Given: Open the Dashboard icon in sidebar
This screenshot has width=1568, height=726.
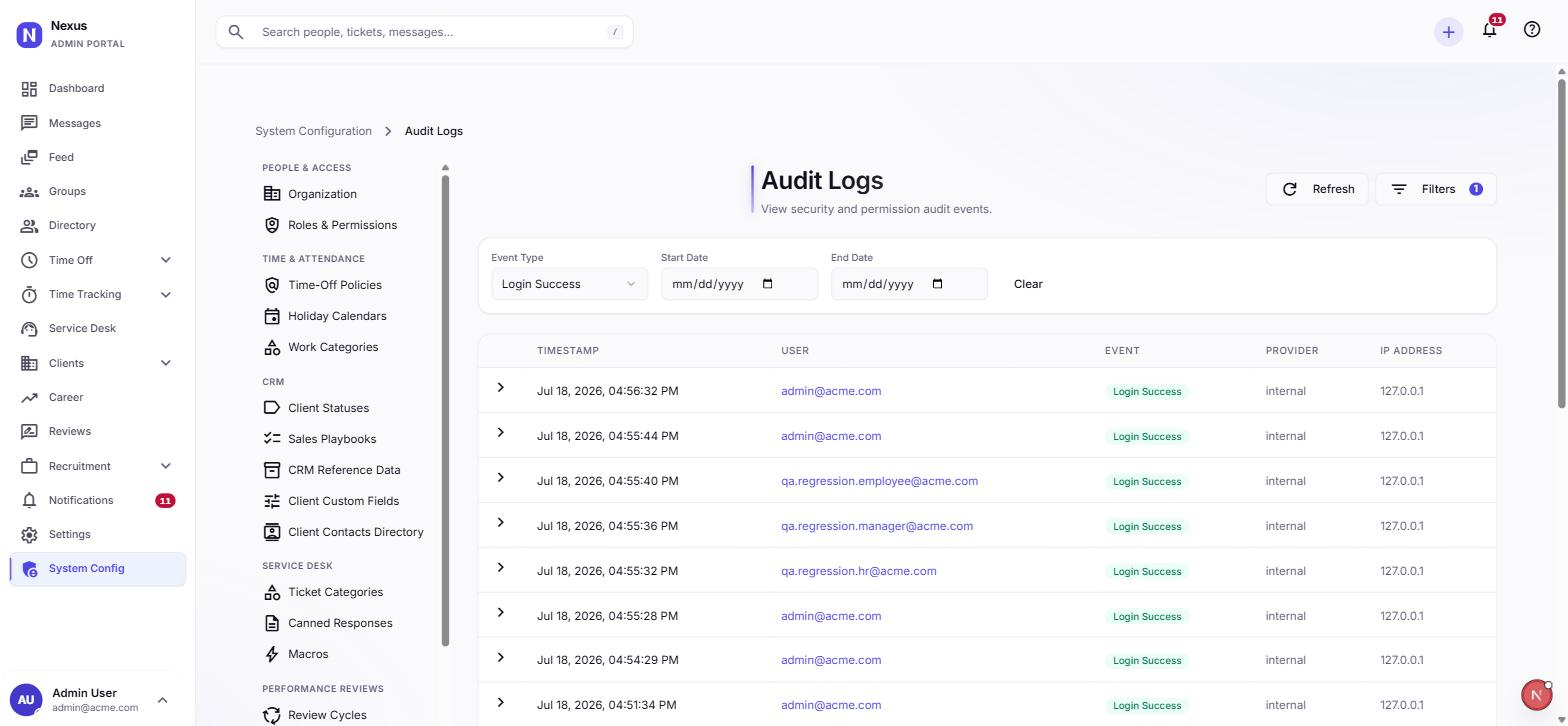Looking at the screenshot, I should (x=29, y=89).
